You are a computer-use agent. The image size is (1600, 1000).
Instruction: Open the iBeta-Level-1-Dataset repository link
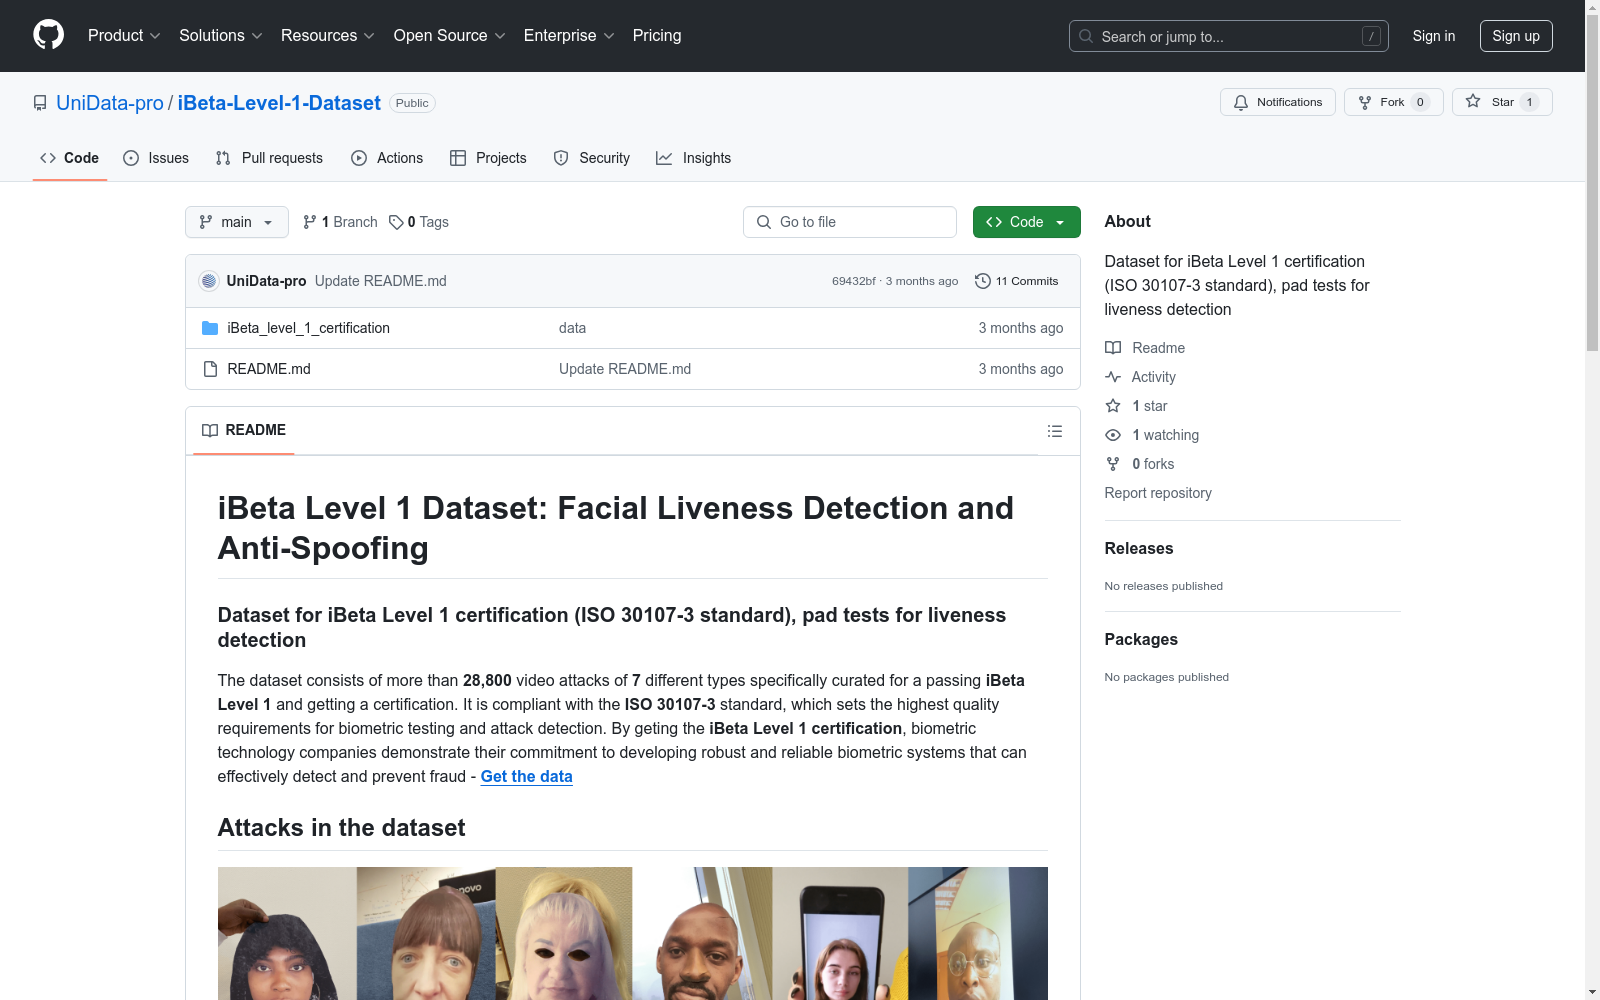[279, 103]
